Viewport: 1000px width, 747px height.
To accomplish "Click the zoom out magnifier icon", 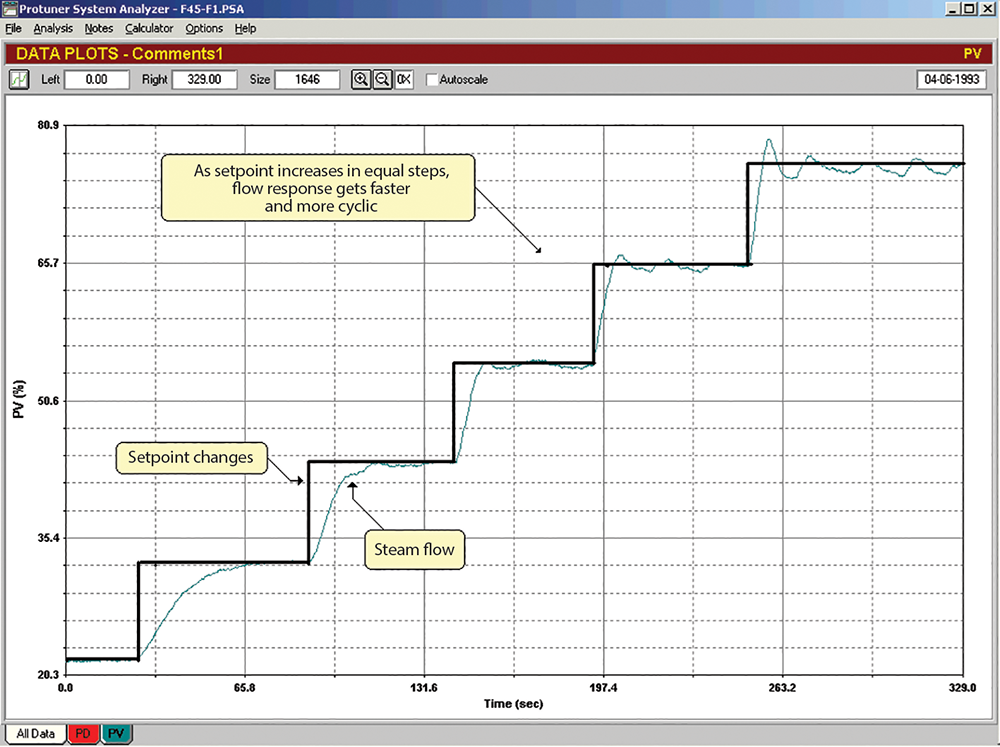I will (382, 79).
